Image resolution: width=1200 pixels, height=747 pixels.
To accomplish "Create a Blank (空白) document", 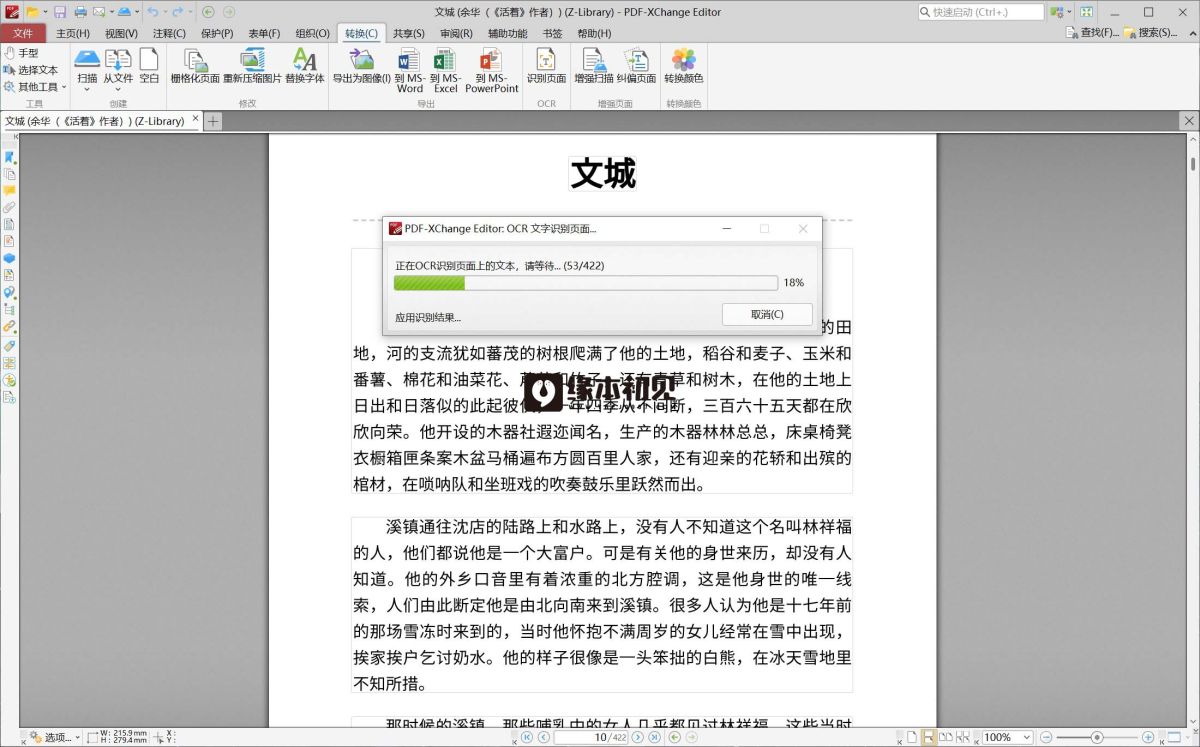I will click(x=149, y=65).
